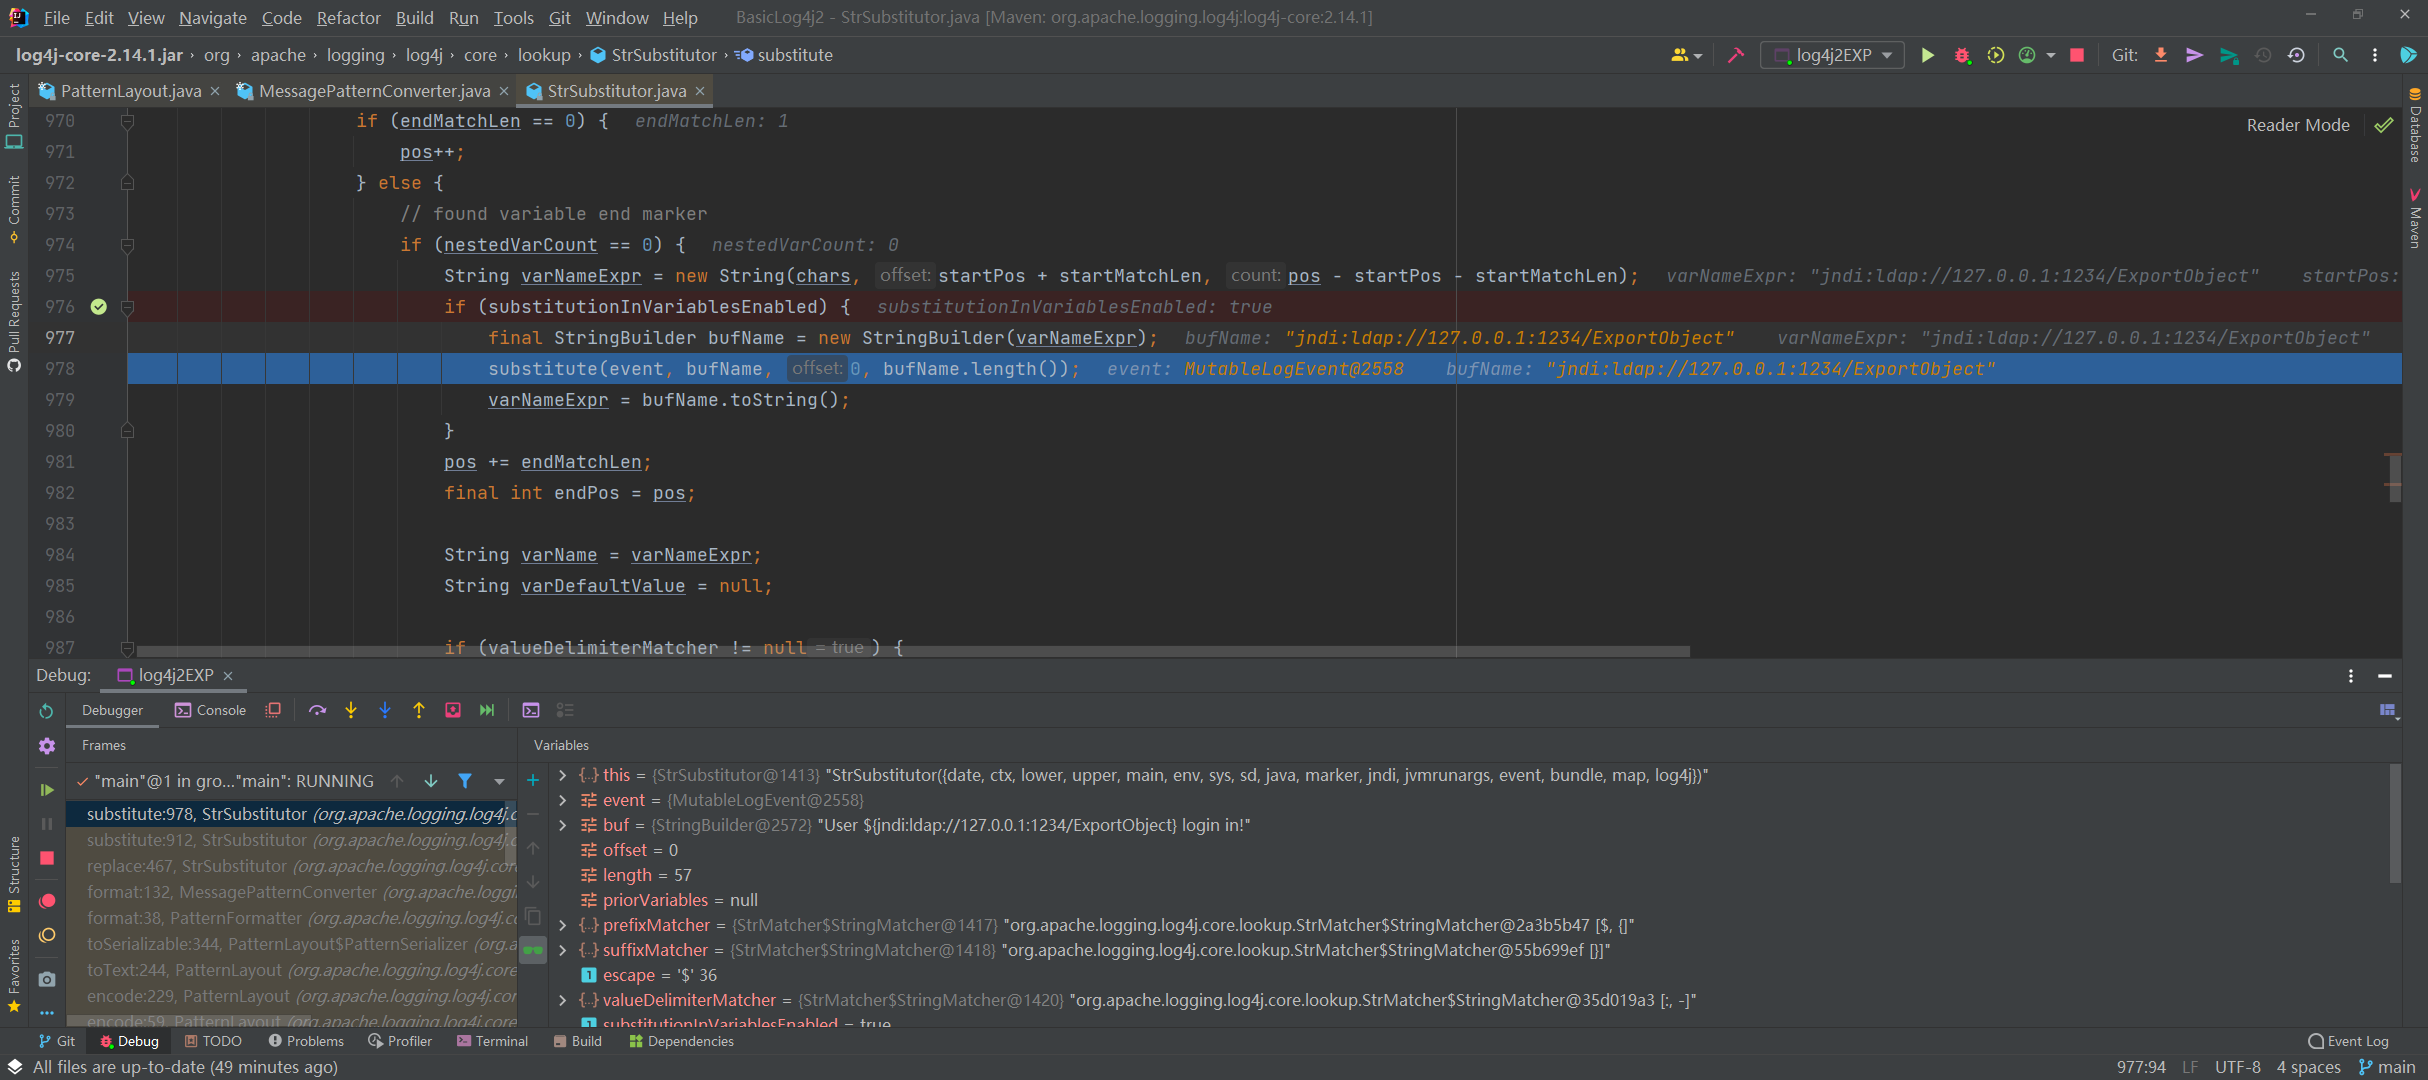Click the Step Out arrow icon

coord(419,710)
